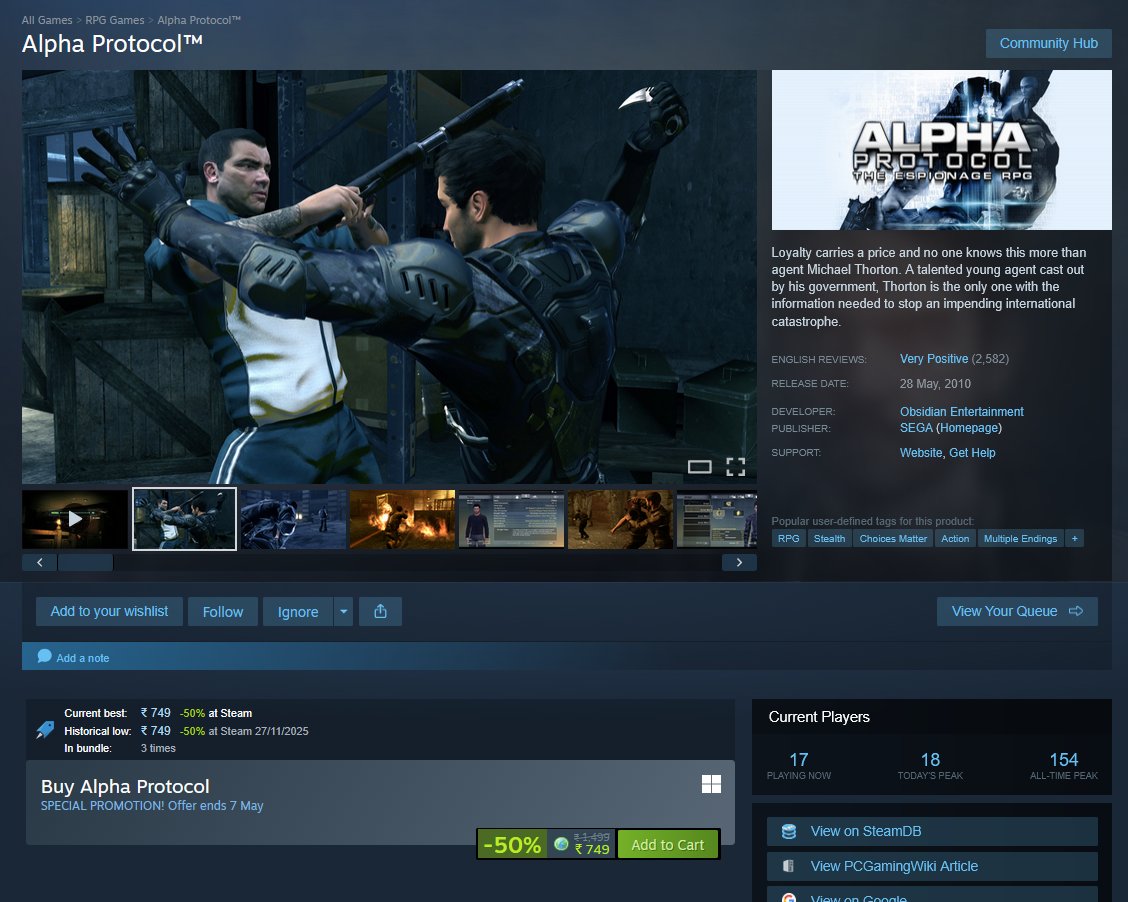Share this game via share icon
1128x902 pixels.
click(x=381, y=611)
